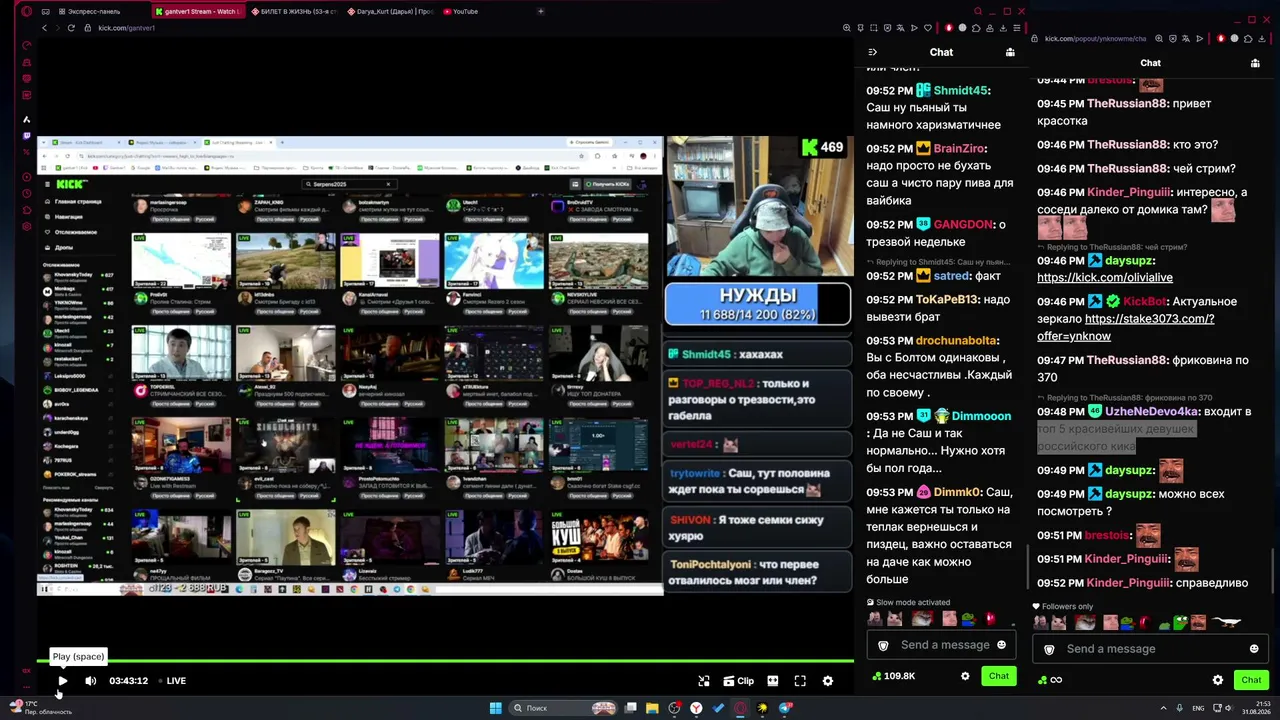
Task: Toggle theater mode in the player
Action: pyautogui.click(x=773, y=681)
